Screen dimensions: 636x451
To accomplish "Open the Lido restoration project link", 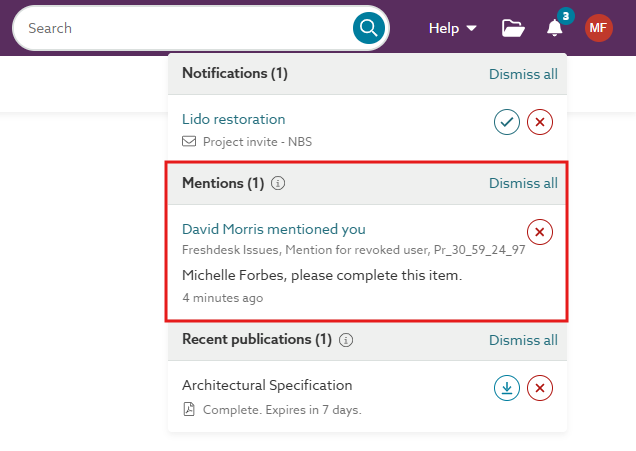I will [233, 119].
